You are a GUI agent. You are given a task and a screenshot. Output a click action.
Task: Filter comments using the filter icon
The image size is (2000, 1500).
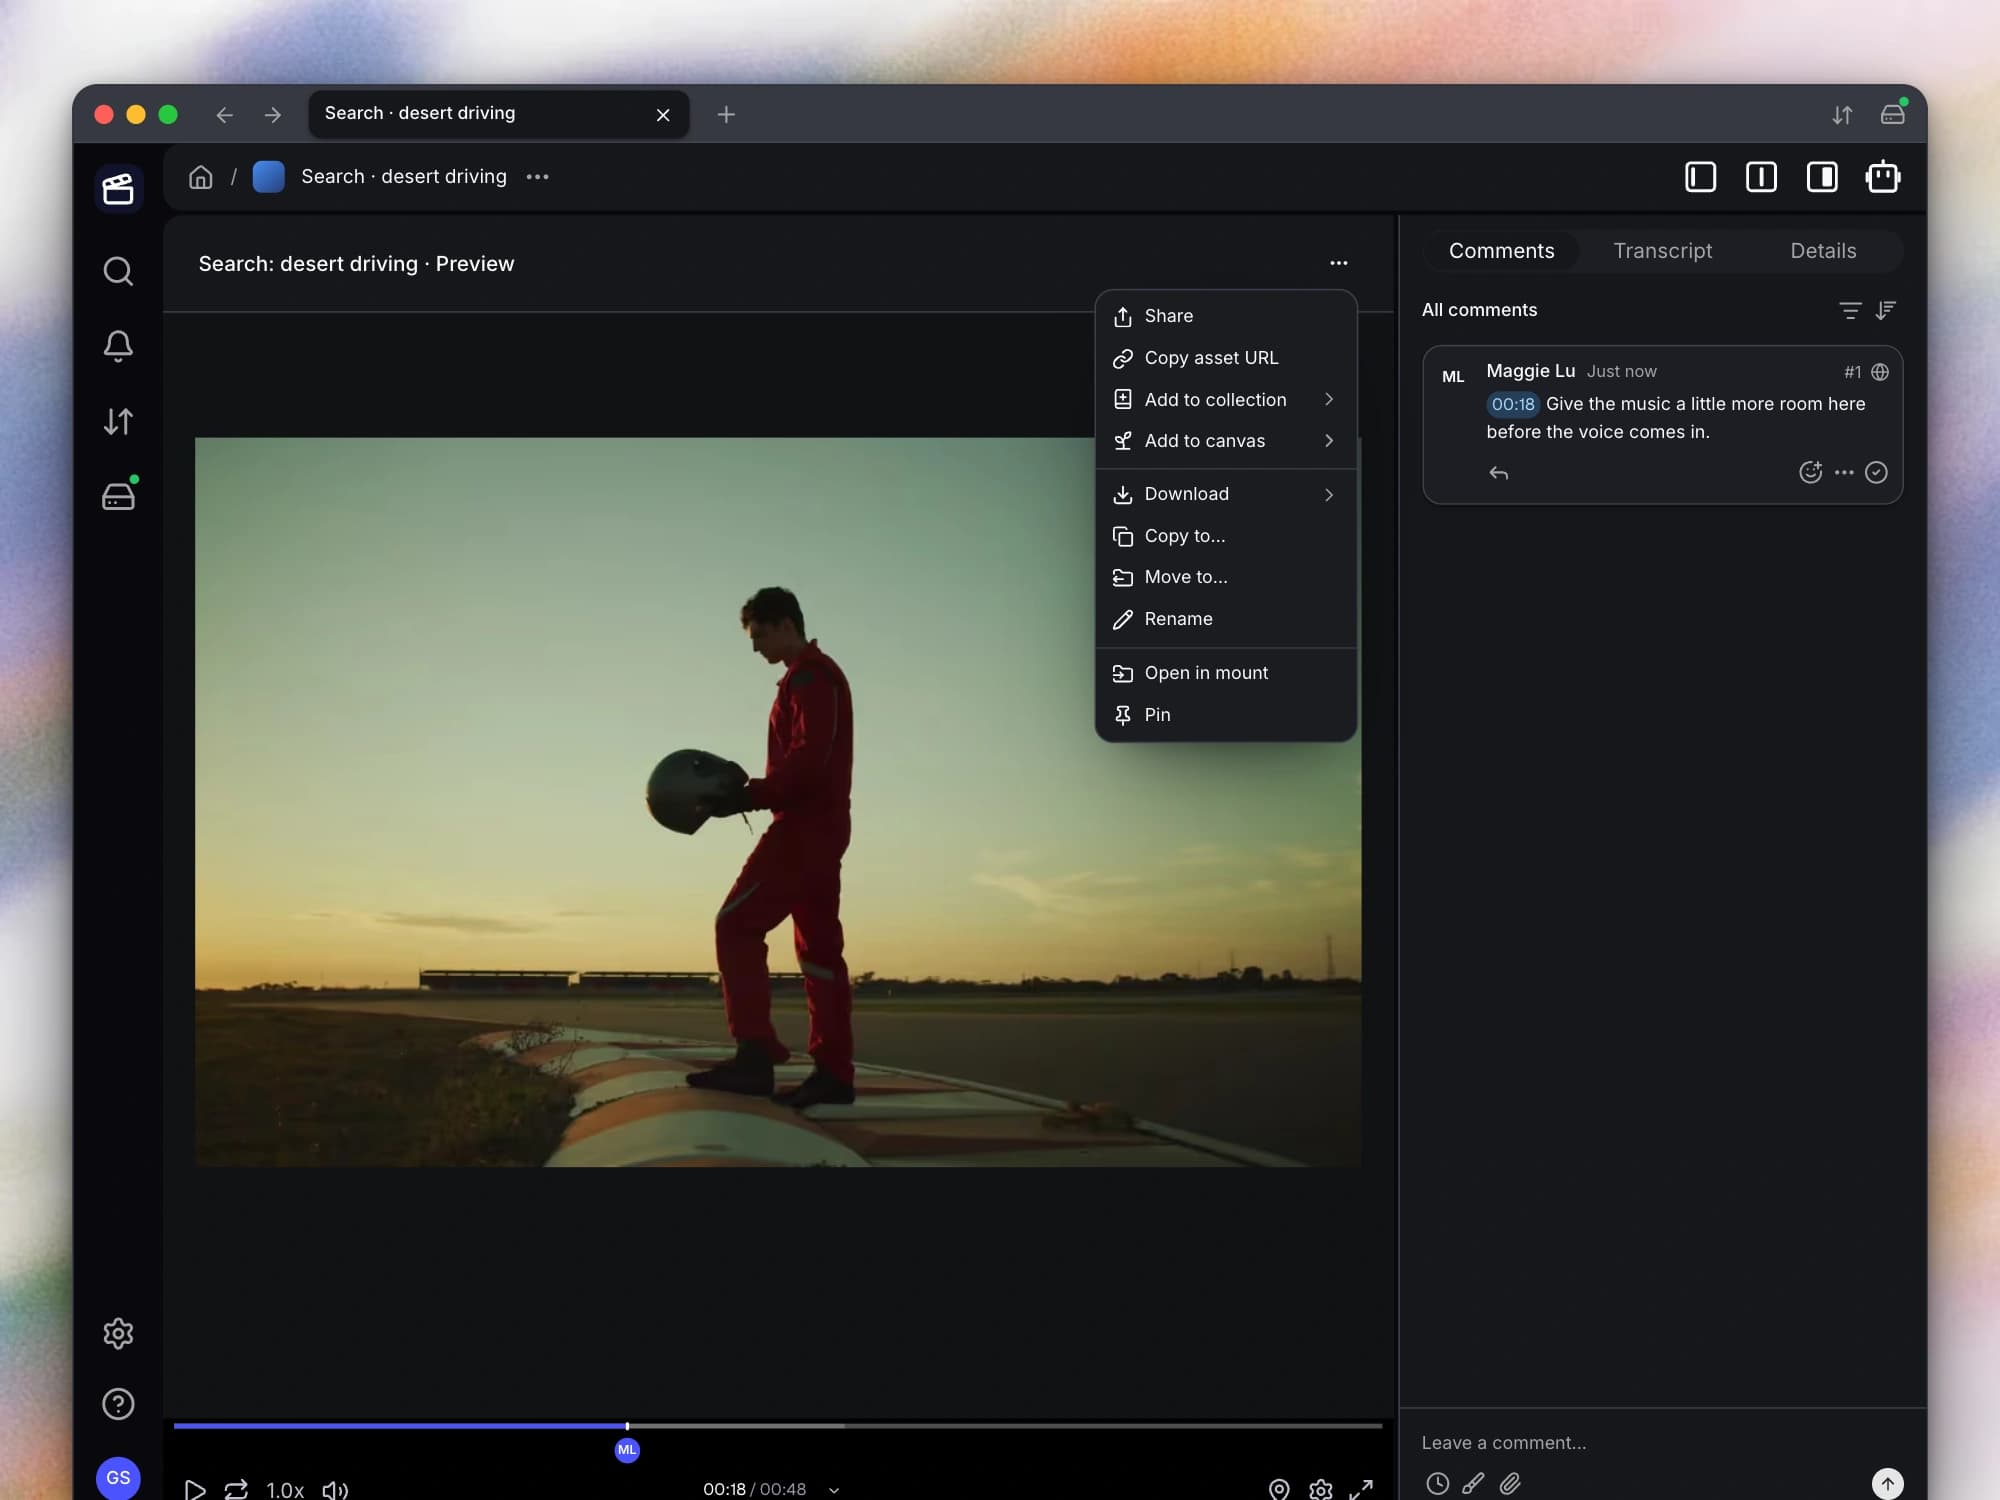(1850, 310)
